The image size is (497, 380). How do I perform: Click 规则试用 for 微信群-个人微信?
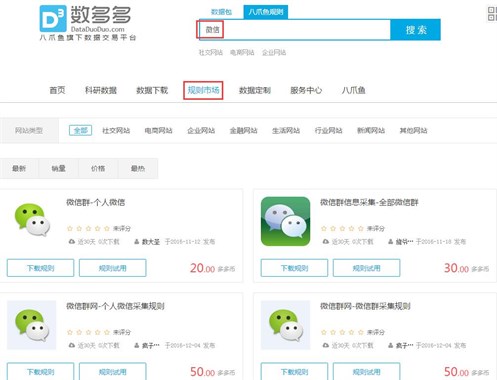click(x=113, y=268)
